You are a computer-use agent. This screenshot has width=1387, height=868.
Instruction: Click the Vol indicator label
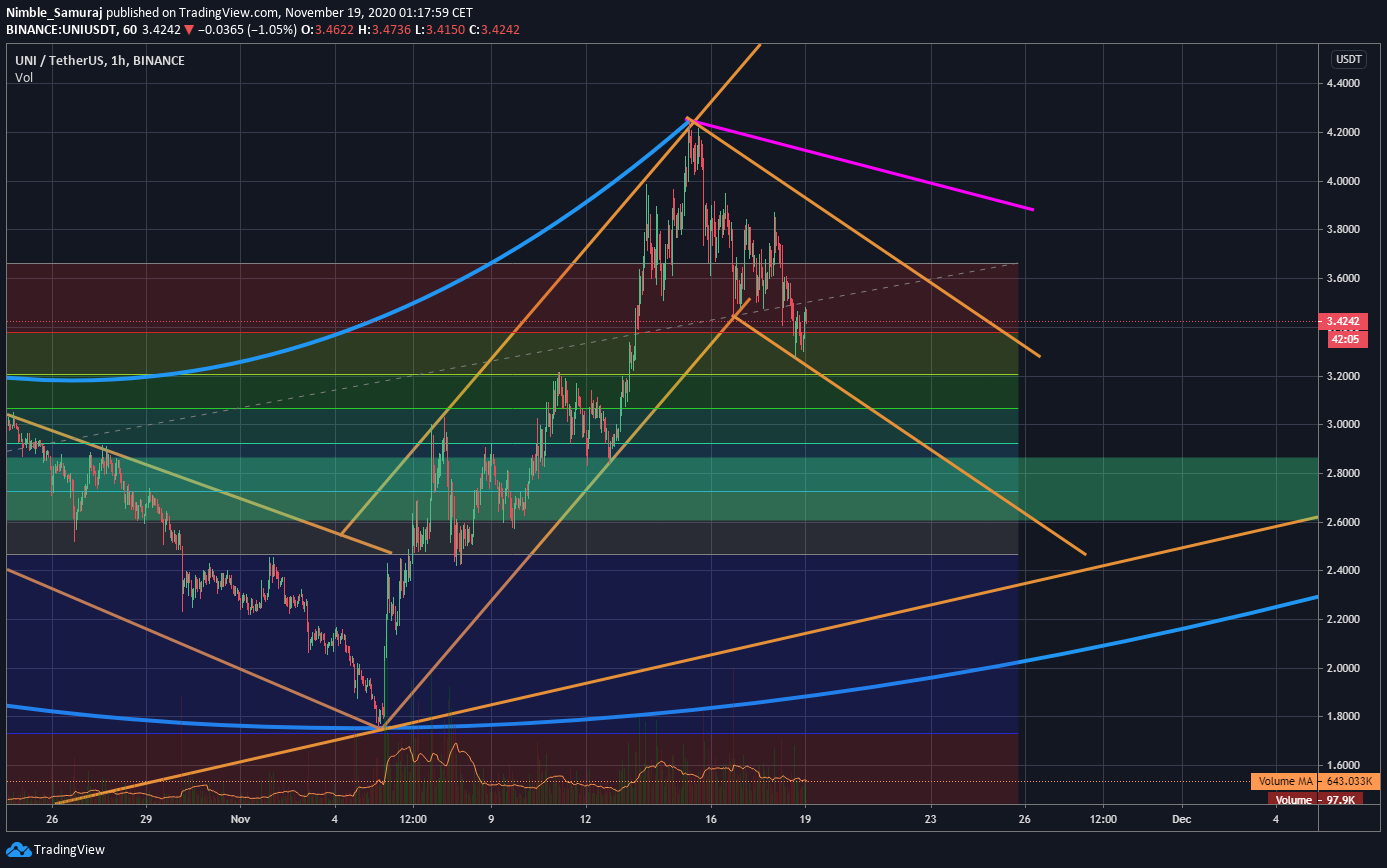(24, 78)
